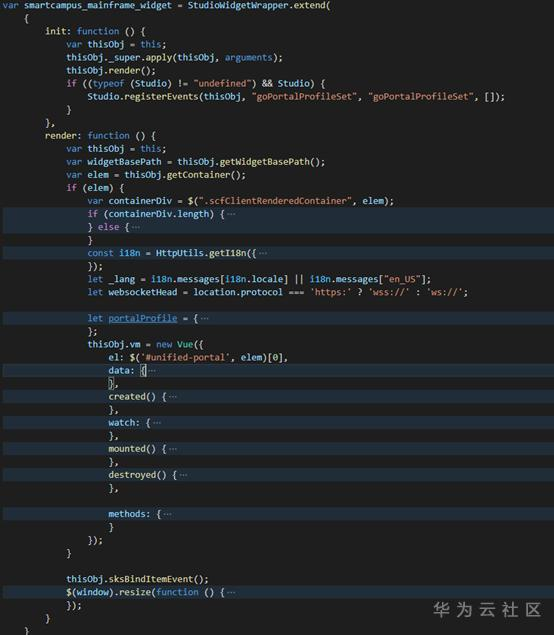Click the "en_US" string literal
The width and height of the screenshot is (554, 635).
[x=402, y=279]
